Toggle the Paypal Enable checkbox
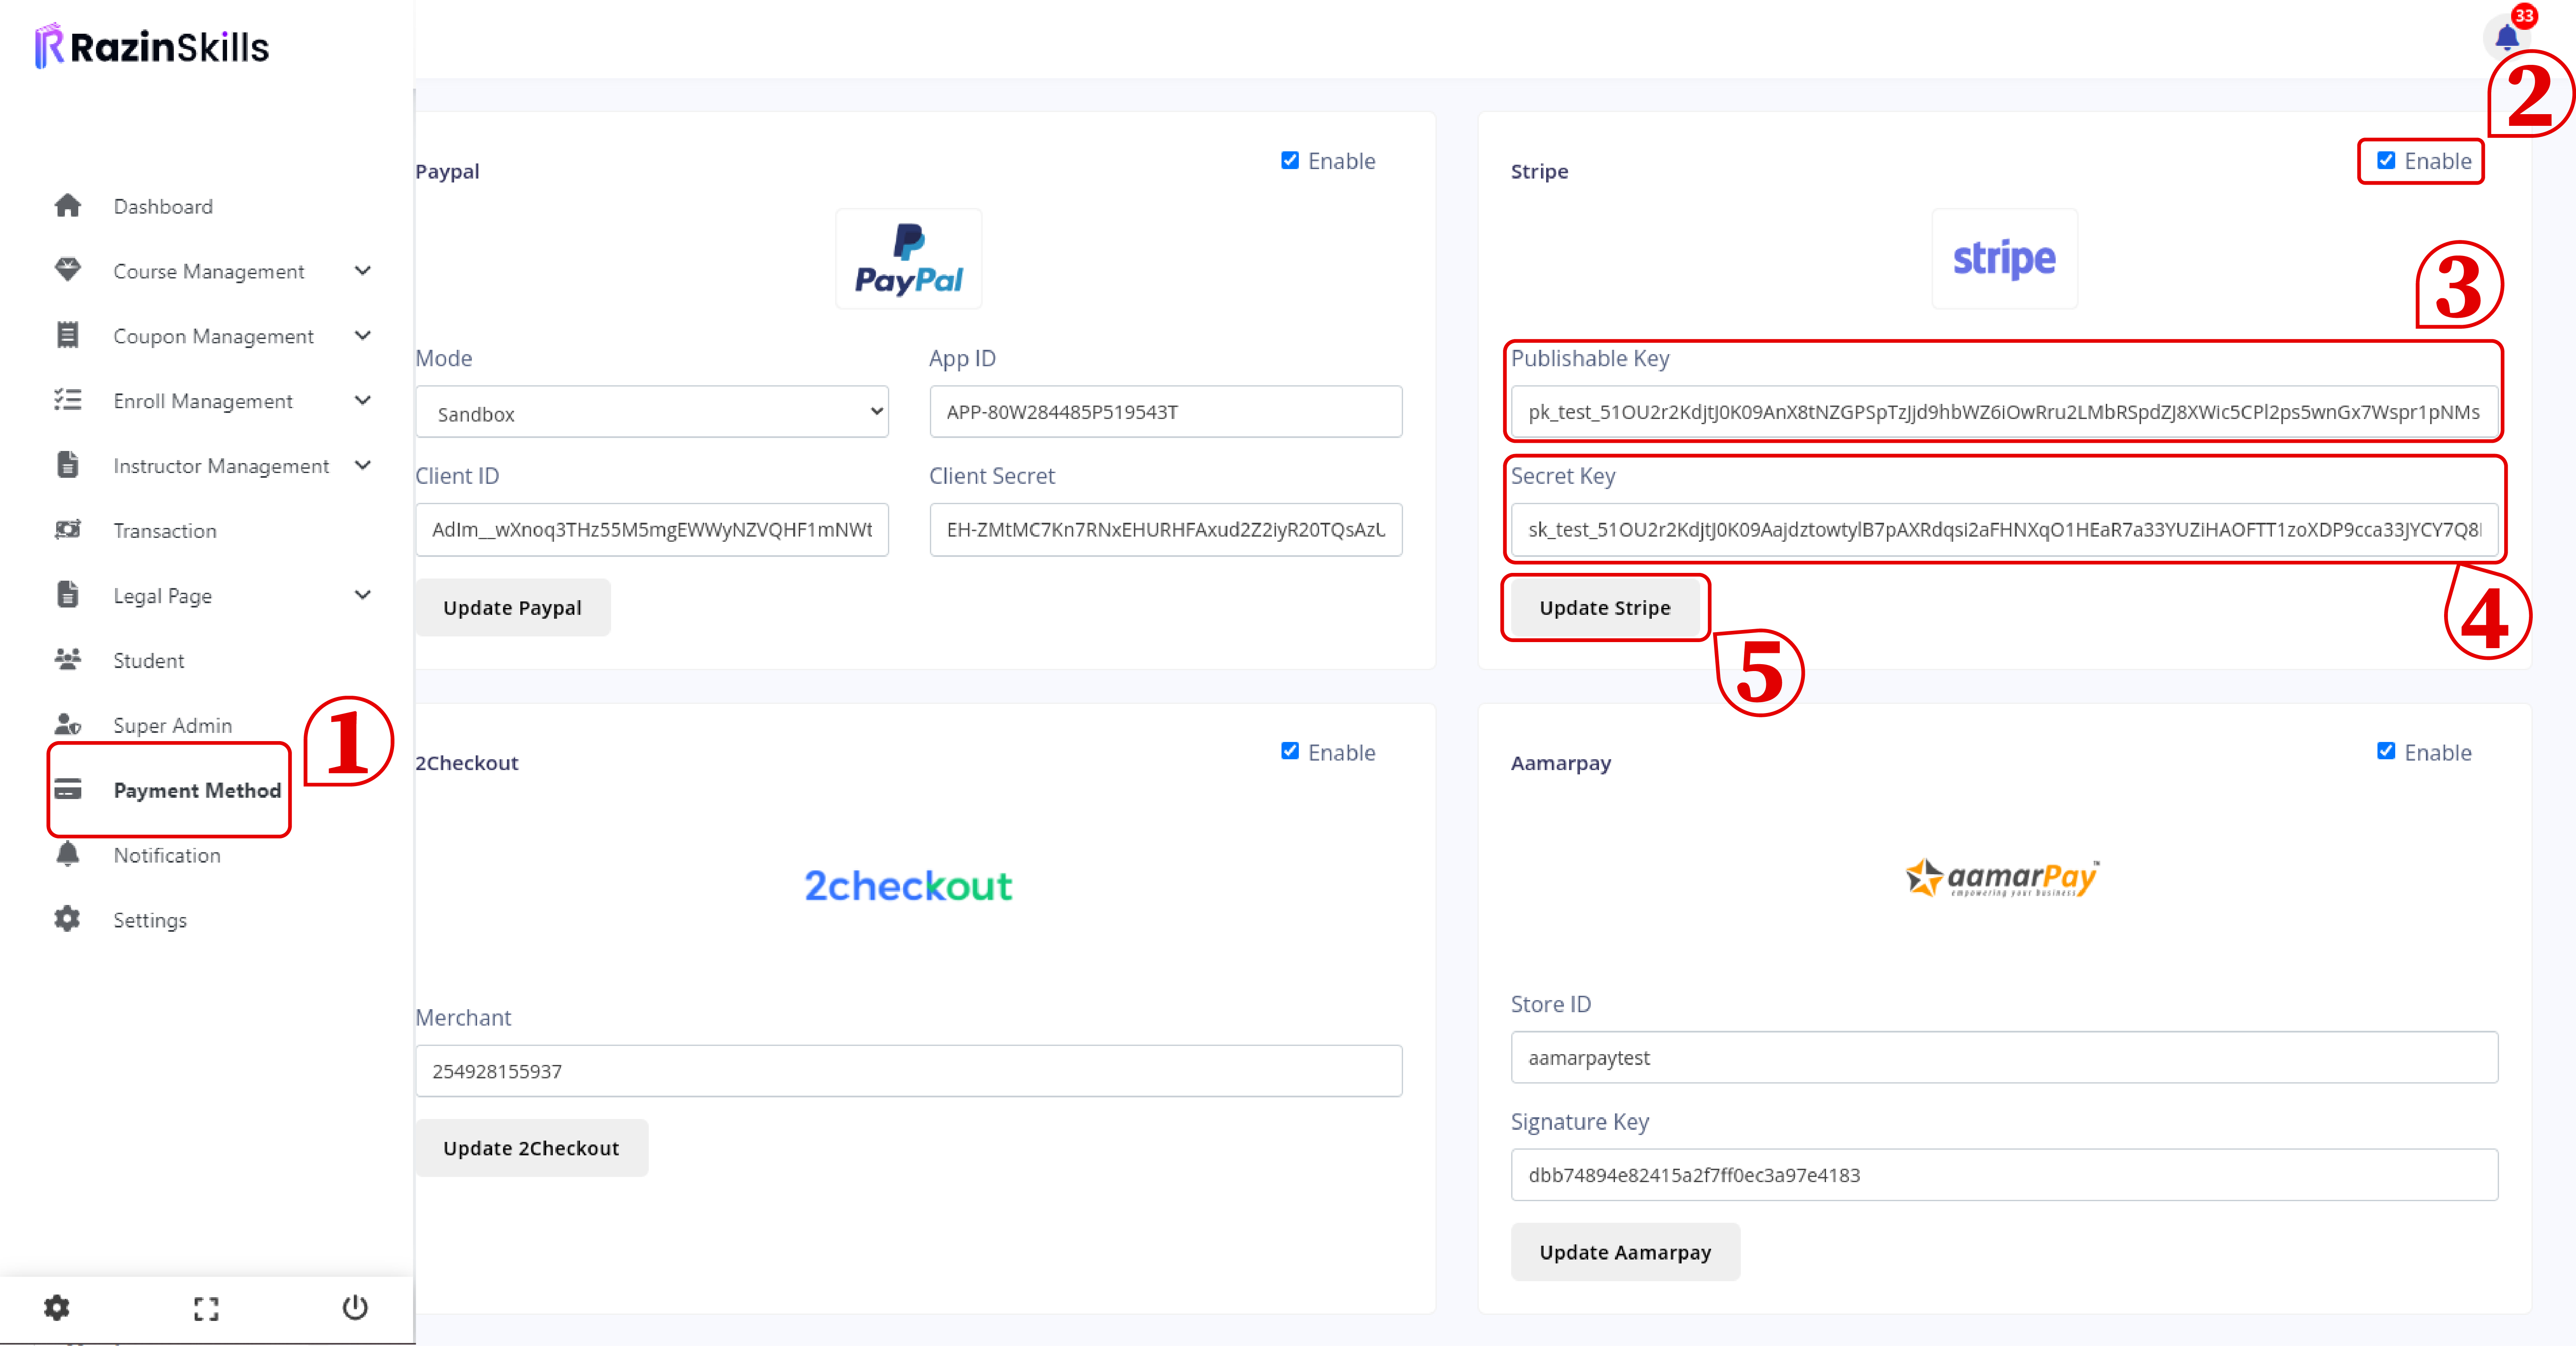2576x1346 pixels. (x=1290, y=160)
